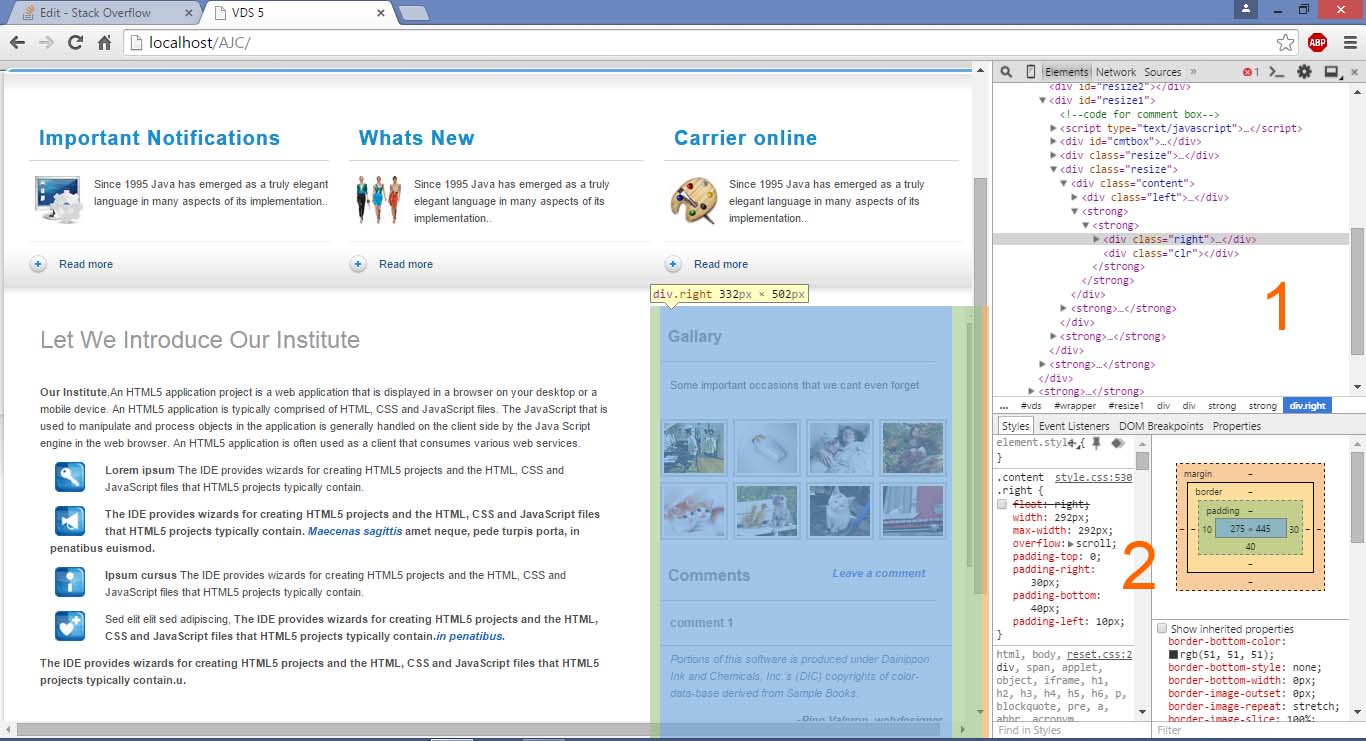Switch to DOM Breakpoints tab
The width and height of the screenshot is (1366, 741).
[1161, 426]
